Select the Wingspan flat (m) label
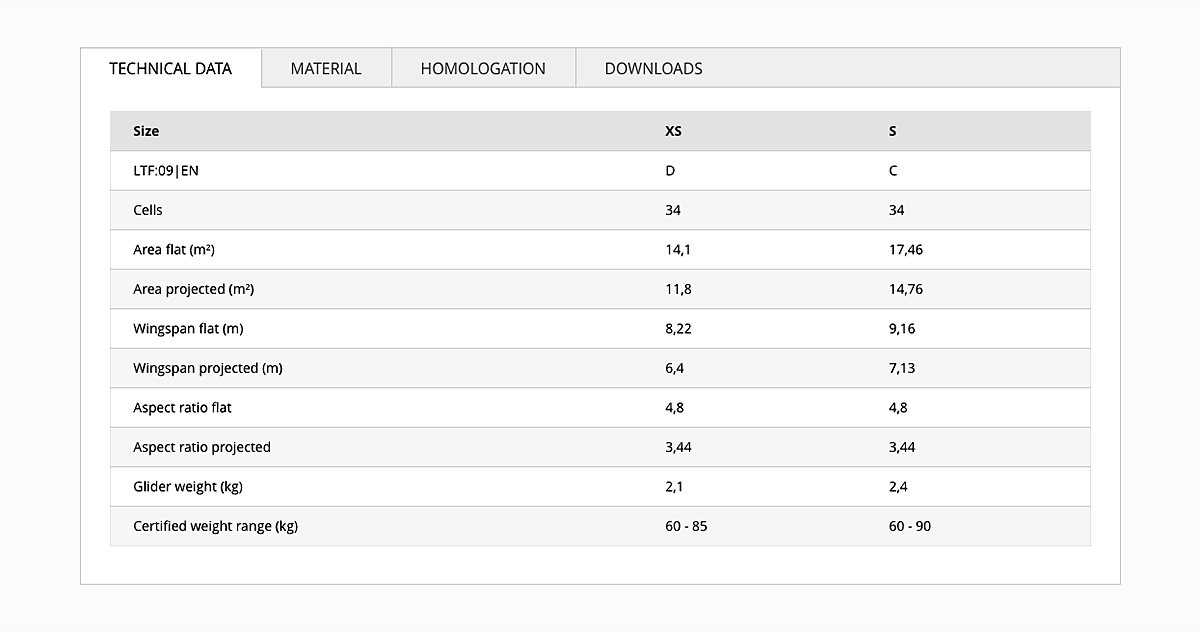1200x632 pixels. [187, 329]
